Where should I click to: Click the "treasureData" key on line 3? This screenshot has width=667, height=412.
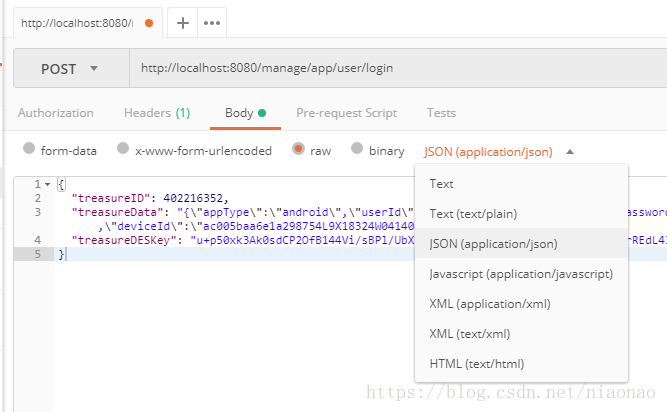pyautogui.click(x=117, y=212)
